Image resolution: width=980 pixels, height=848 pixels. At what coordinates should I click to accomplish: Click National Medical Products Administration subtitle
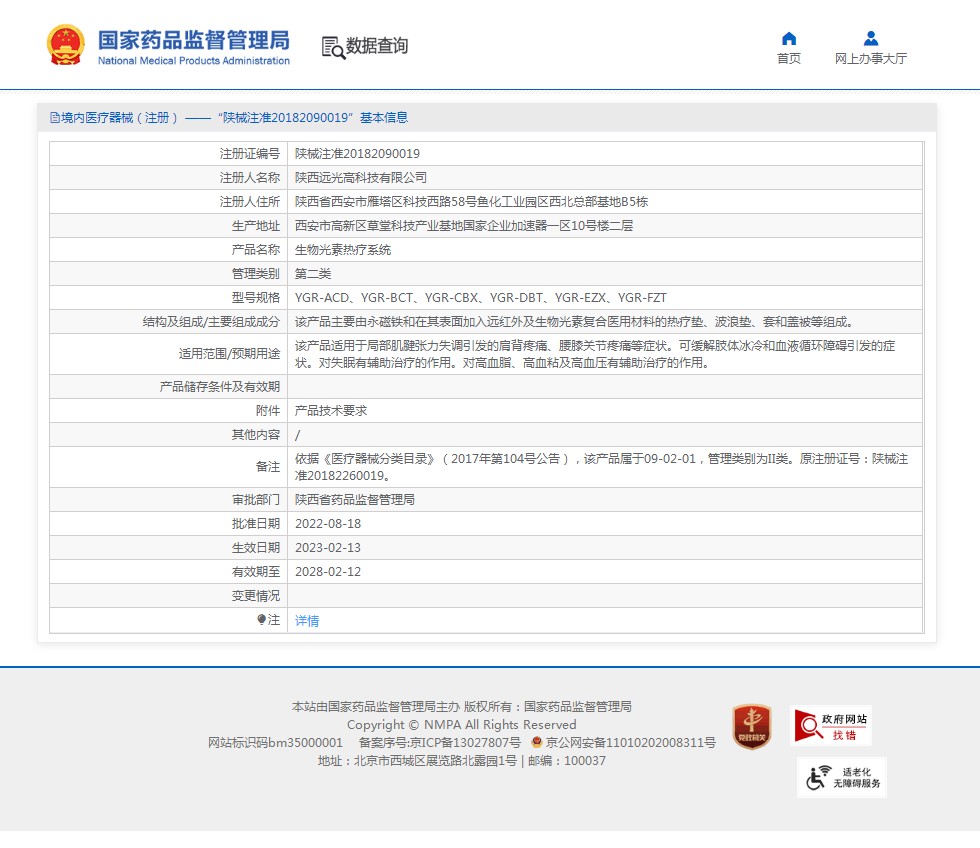point(194,61)
